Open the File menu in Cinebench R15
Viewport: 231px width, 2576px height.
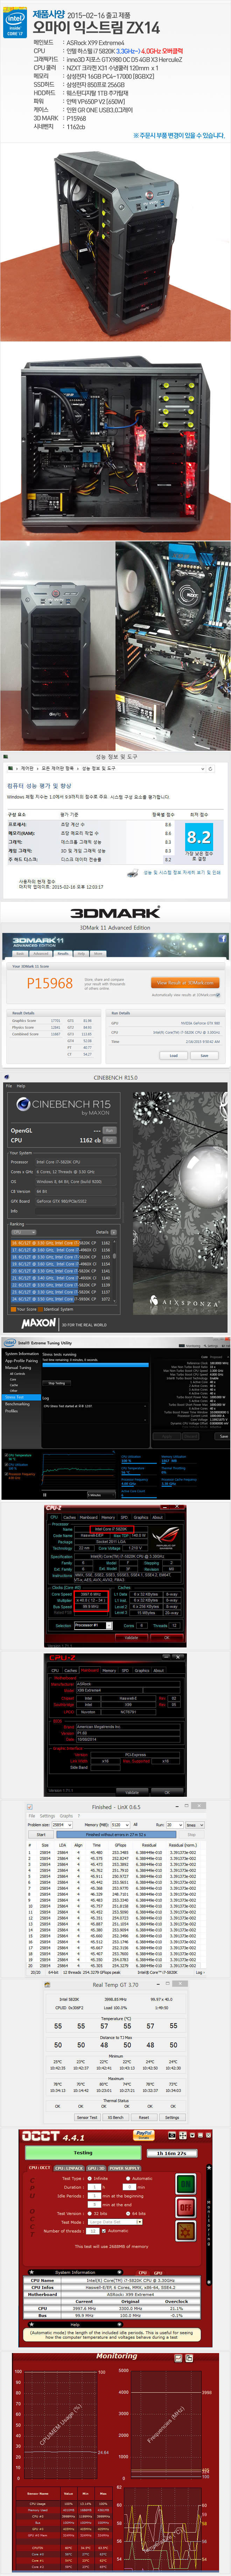point(9,1086)
